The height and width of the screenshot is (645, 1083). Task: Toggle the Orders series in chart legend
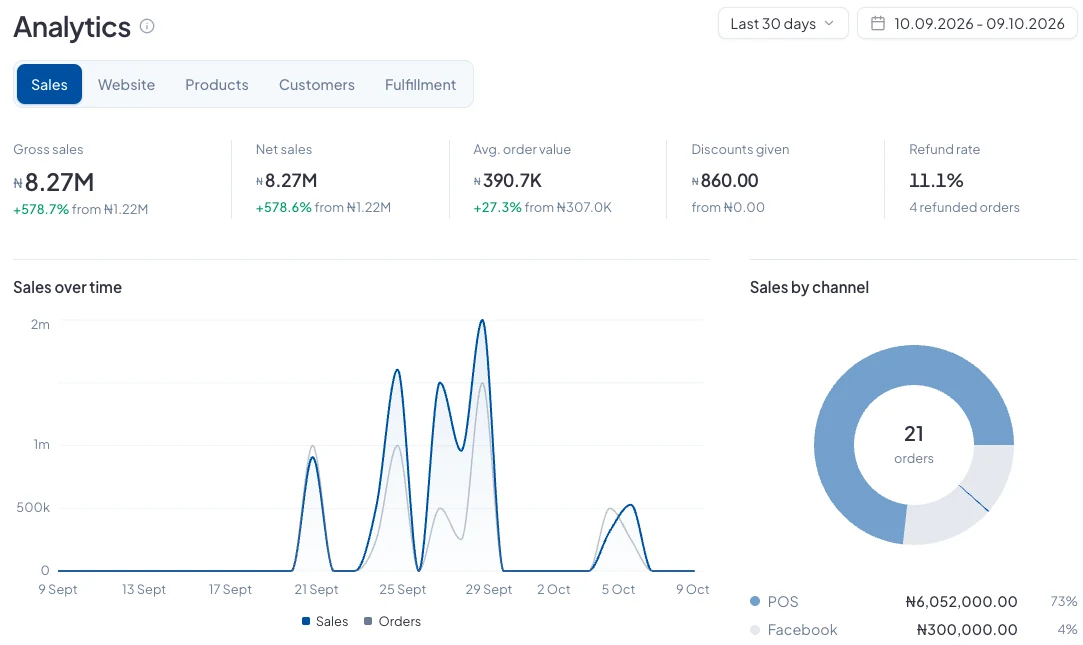pos(392,622)
